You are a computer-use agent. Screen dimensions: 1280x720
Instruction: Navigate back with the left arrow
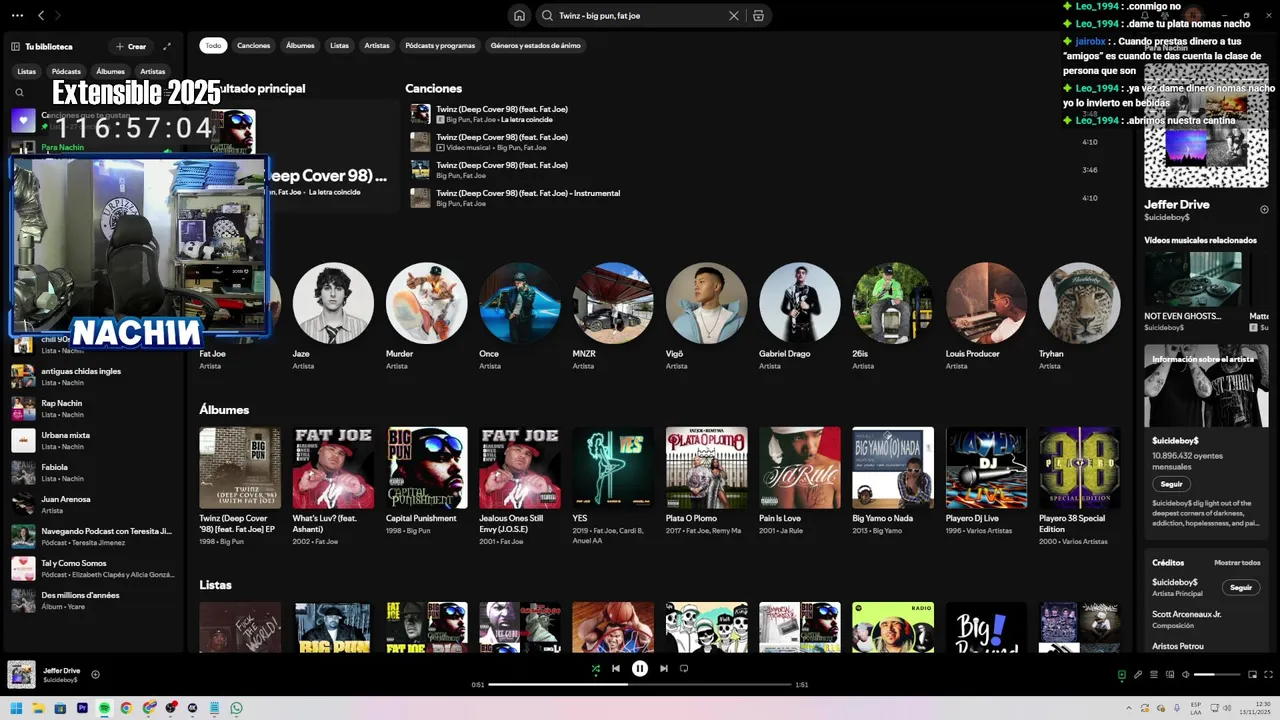41,15
